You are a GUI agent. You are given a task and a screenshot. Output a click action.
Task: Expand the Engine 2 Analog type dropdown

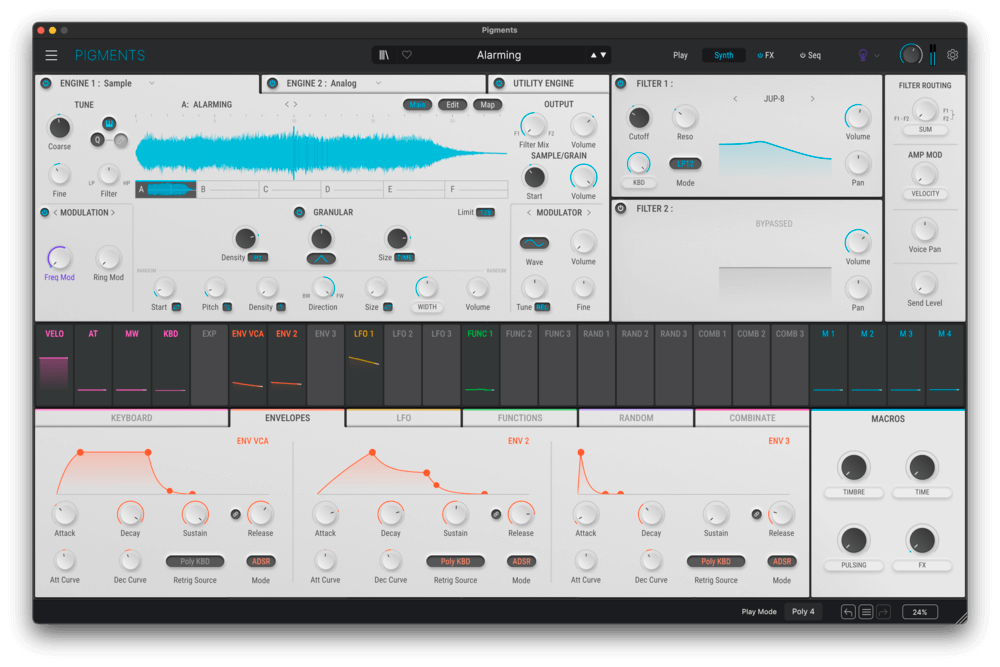(379, 84)
